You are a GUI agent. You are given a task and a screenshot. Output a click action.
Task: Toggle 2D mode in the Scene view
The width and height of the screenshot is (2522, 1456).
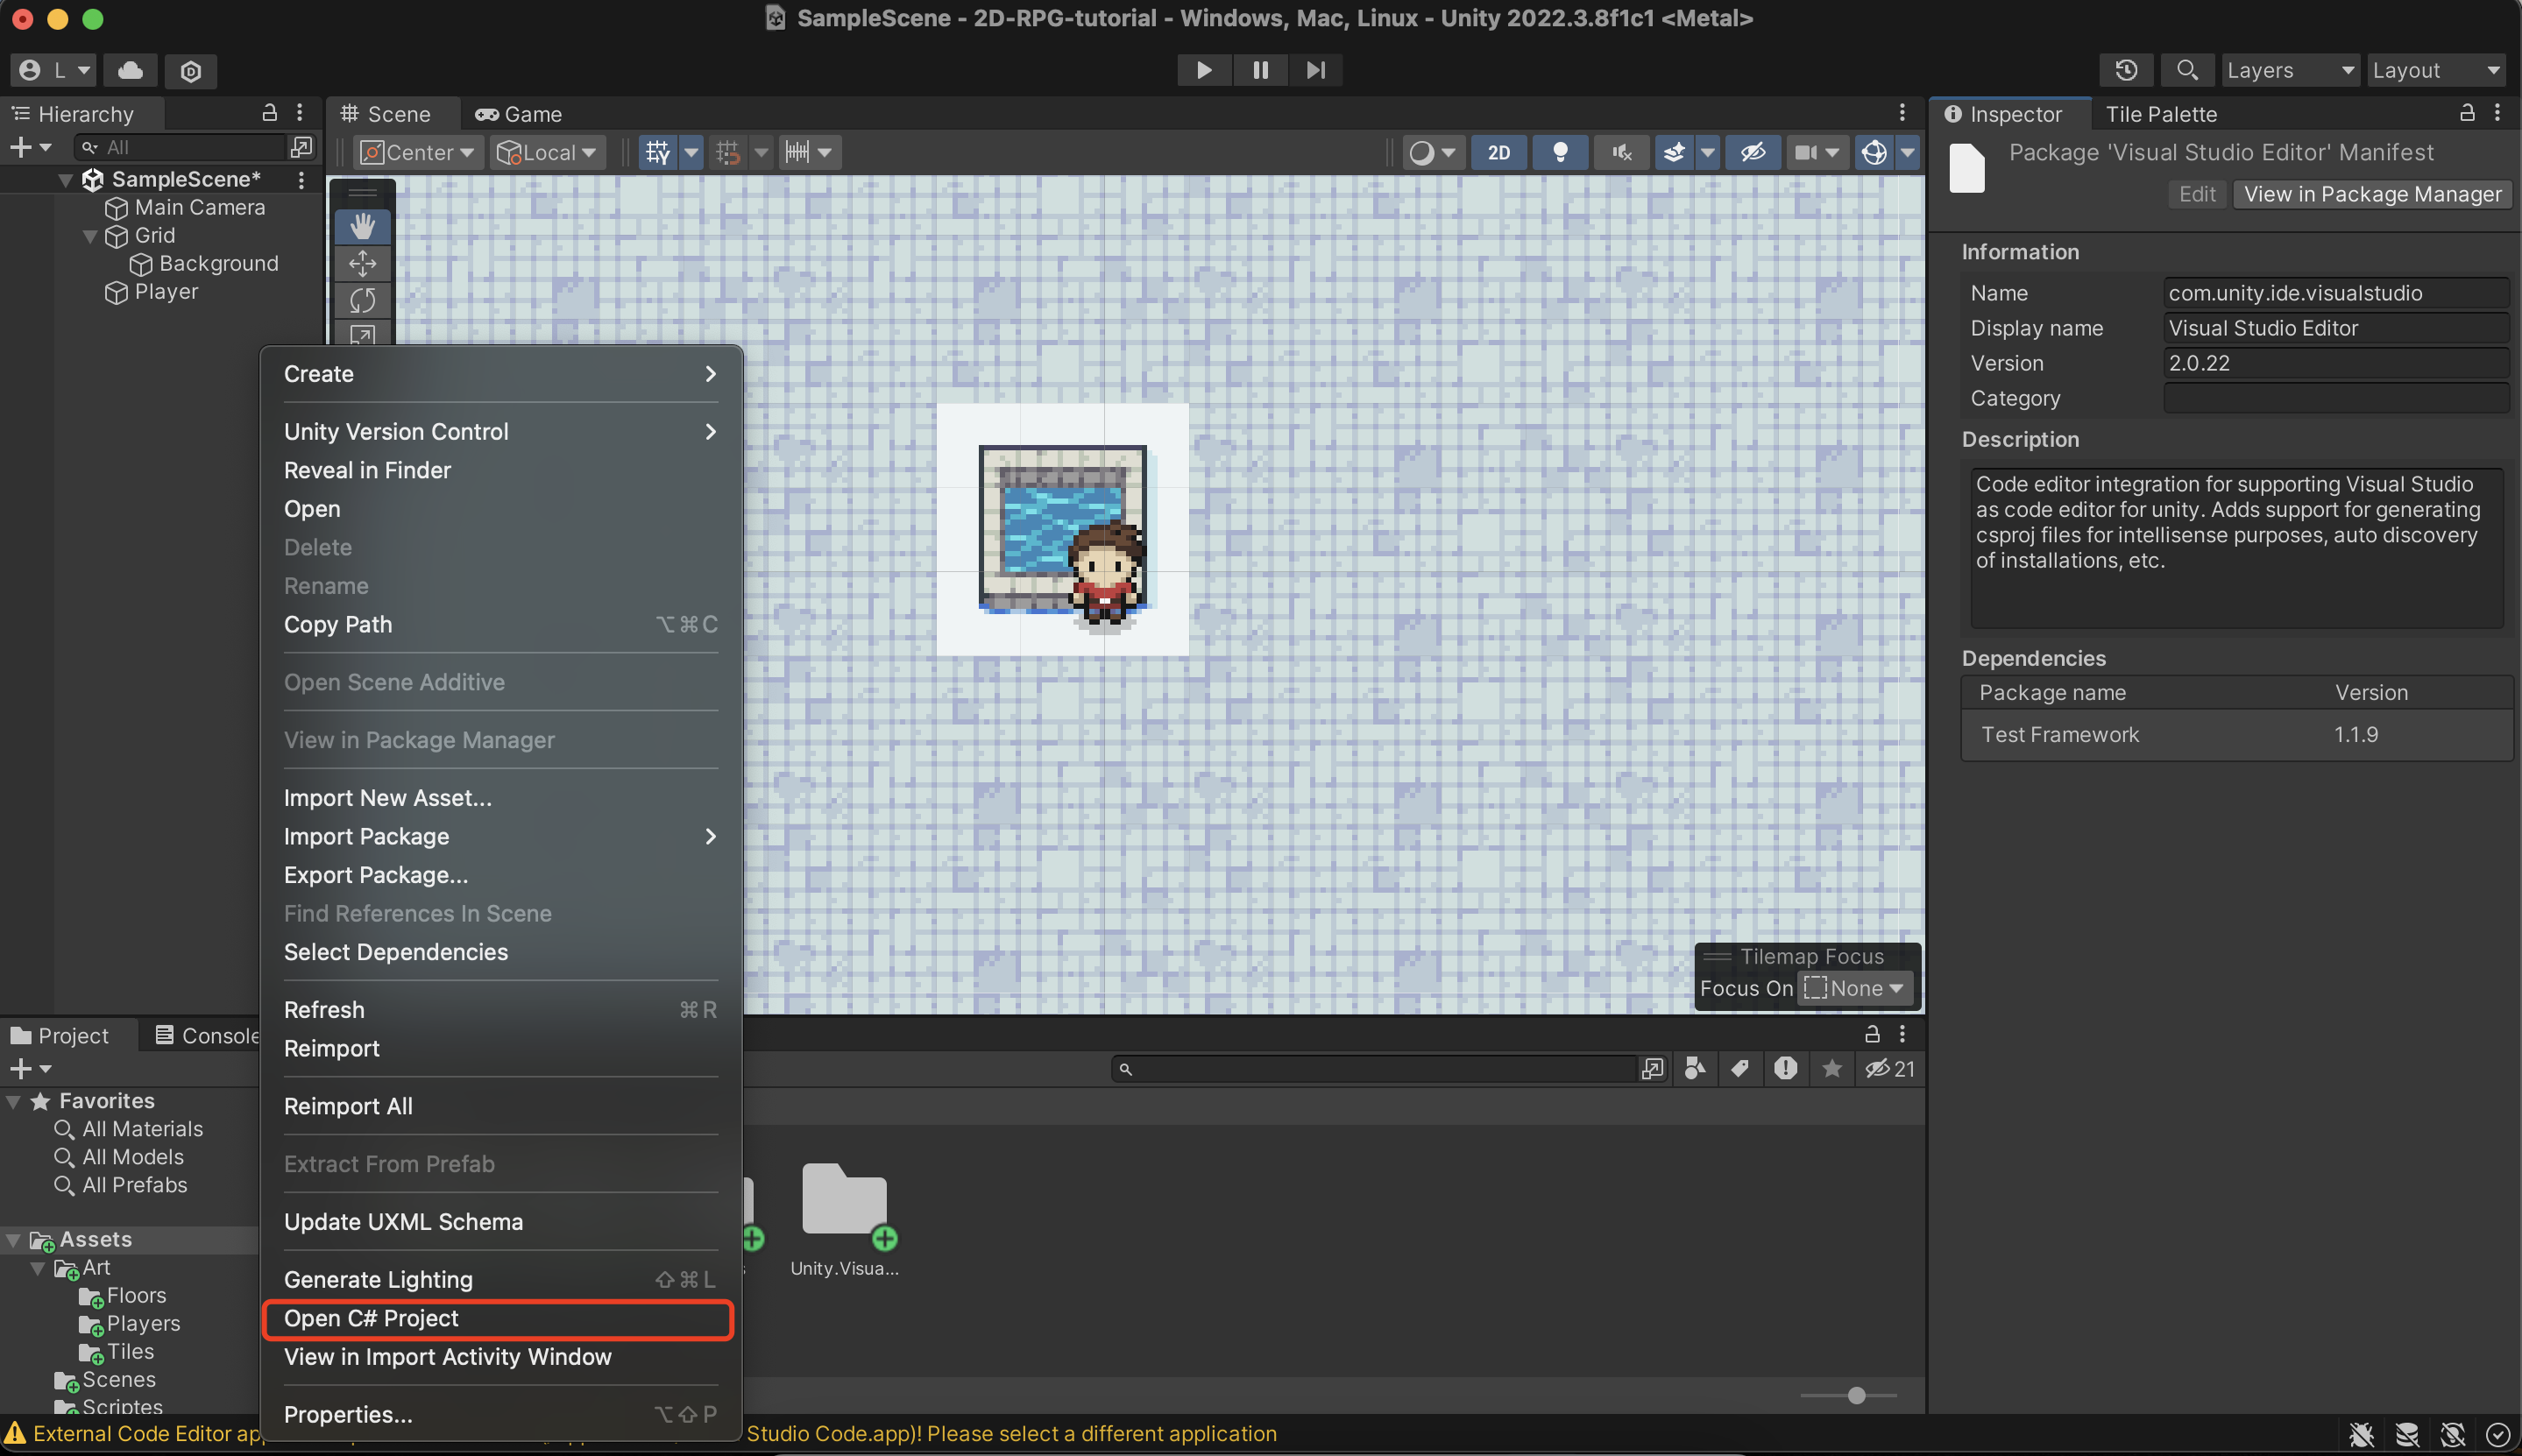1499,152
